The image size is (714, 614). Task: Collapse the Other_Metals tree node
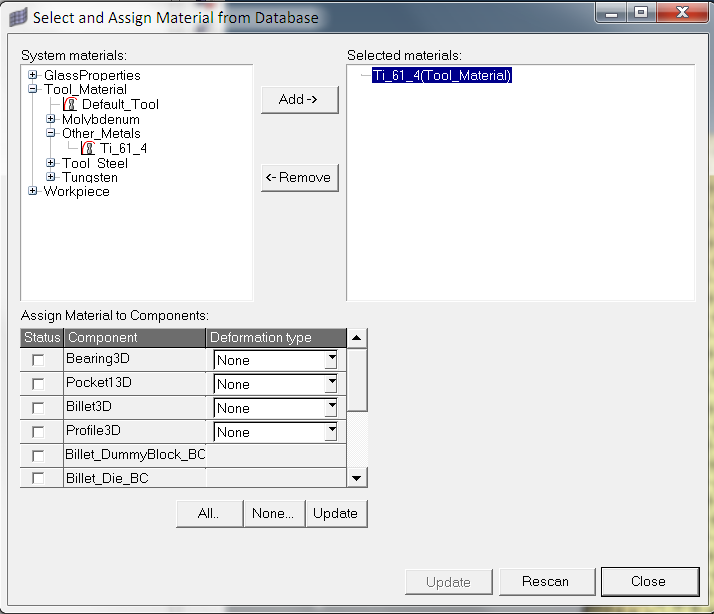coord(51,133)
